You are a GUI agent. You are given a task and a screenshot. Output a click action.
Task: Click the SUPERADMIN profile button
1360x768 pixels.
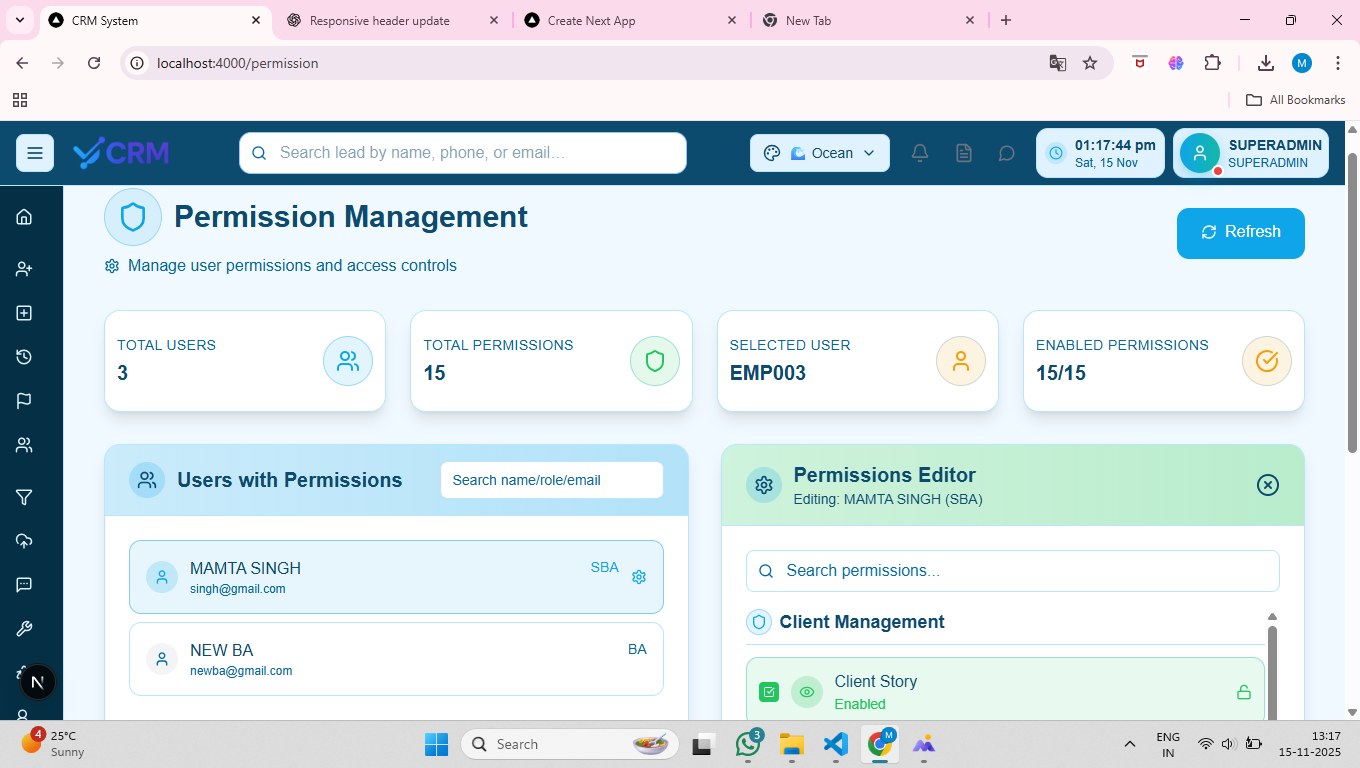click(1250, 152)
